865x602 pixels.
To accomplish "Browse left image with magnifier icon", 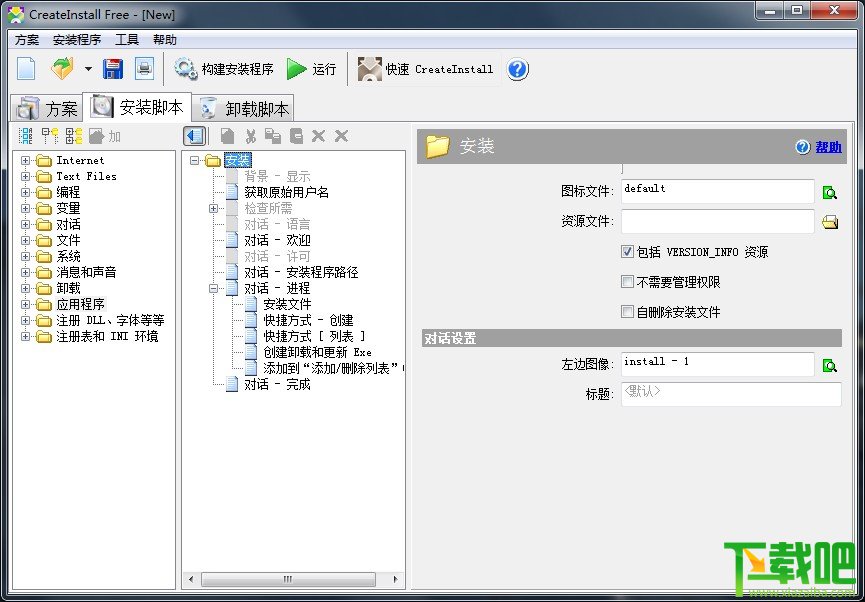I will click(x=830, y=365).
